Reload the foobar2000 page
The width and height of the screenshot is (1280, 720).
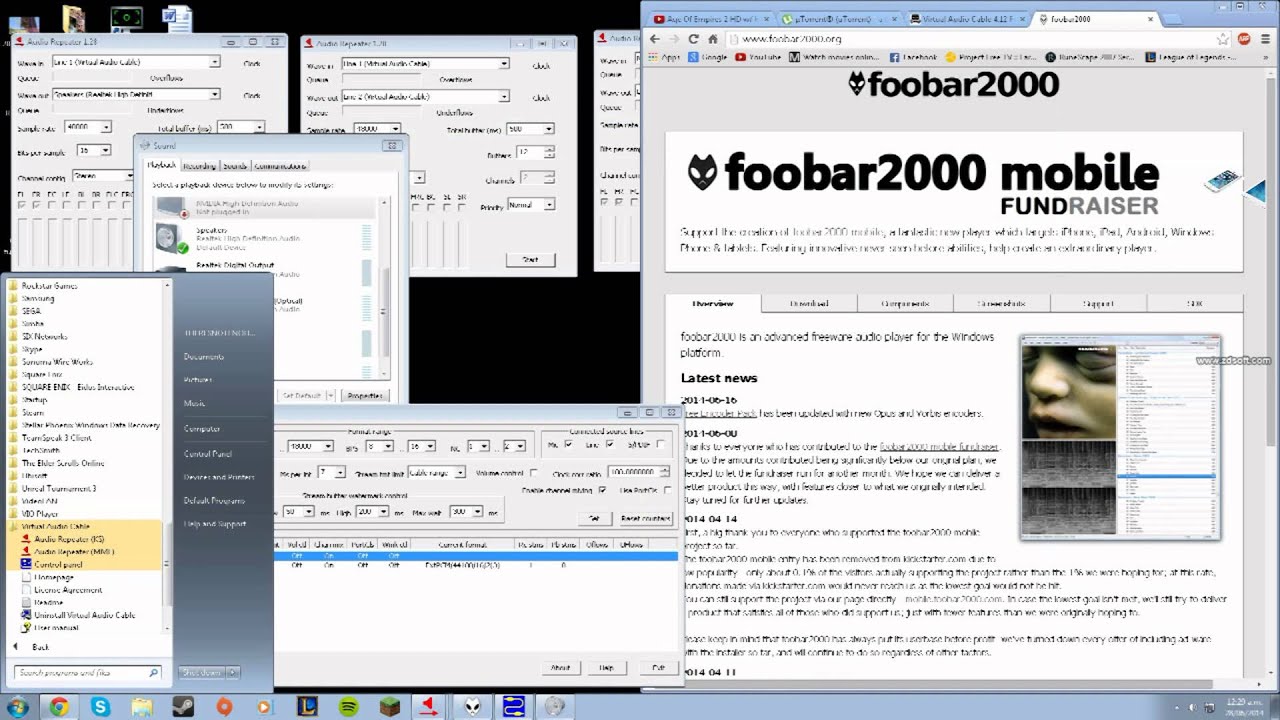pyautogui.click(x=693, y=39)
